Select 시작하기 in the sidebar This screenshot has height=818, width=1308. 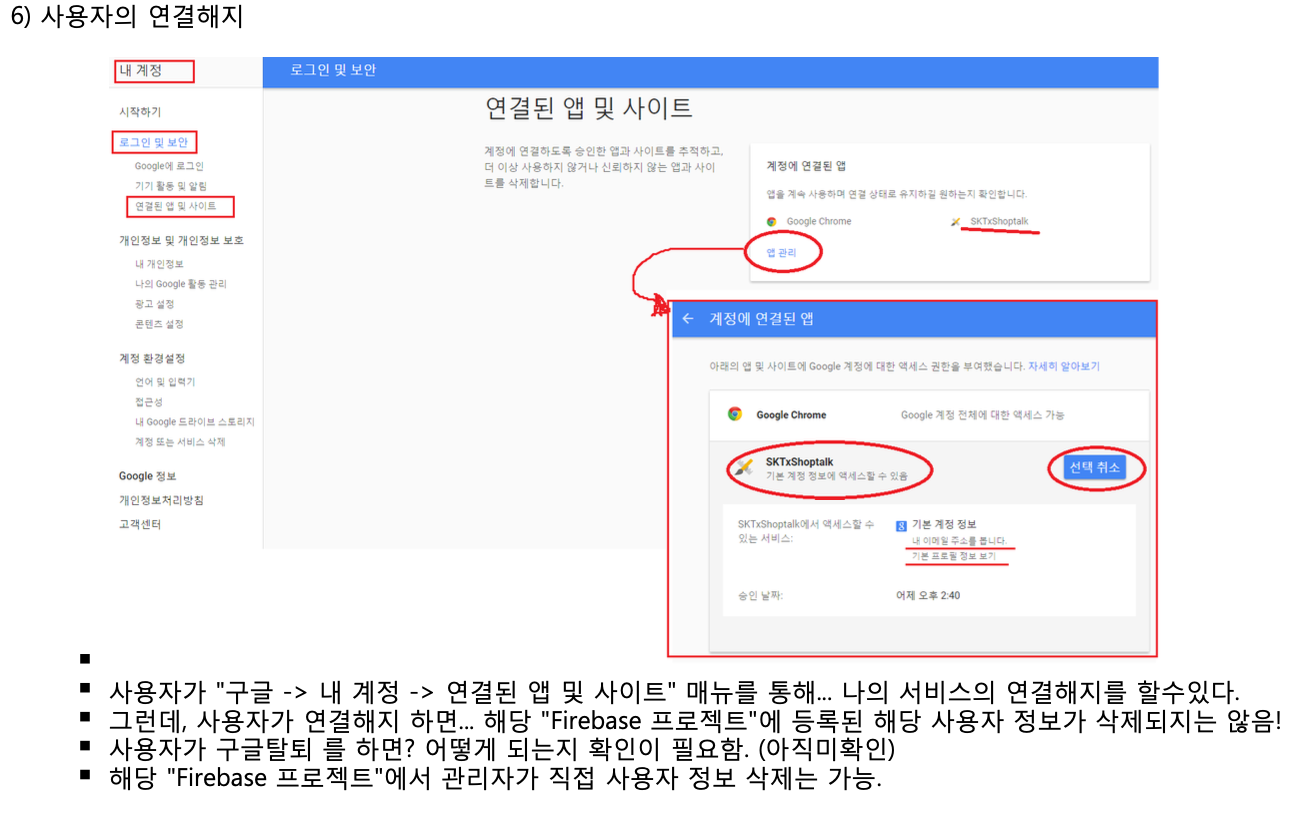click(x=140, y=112)
